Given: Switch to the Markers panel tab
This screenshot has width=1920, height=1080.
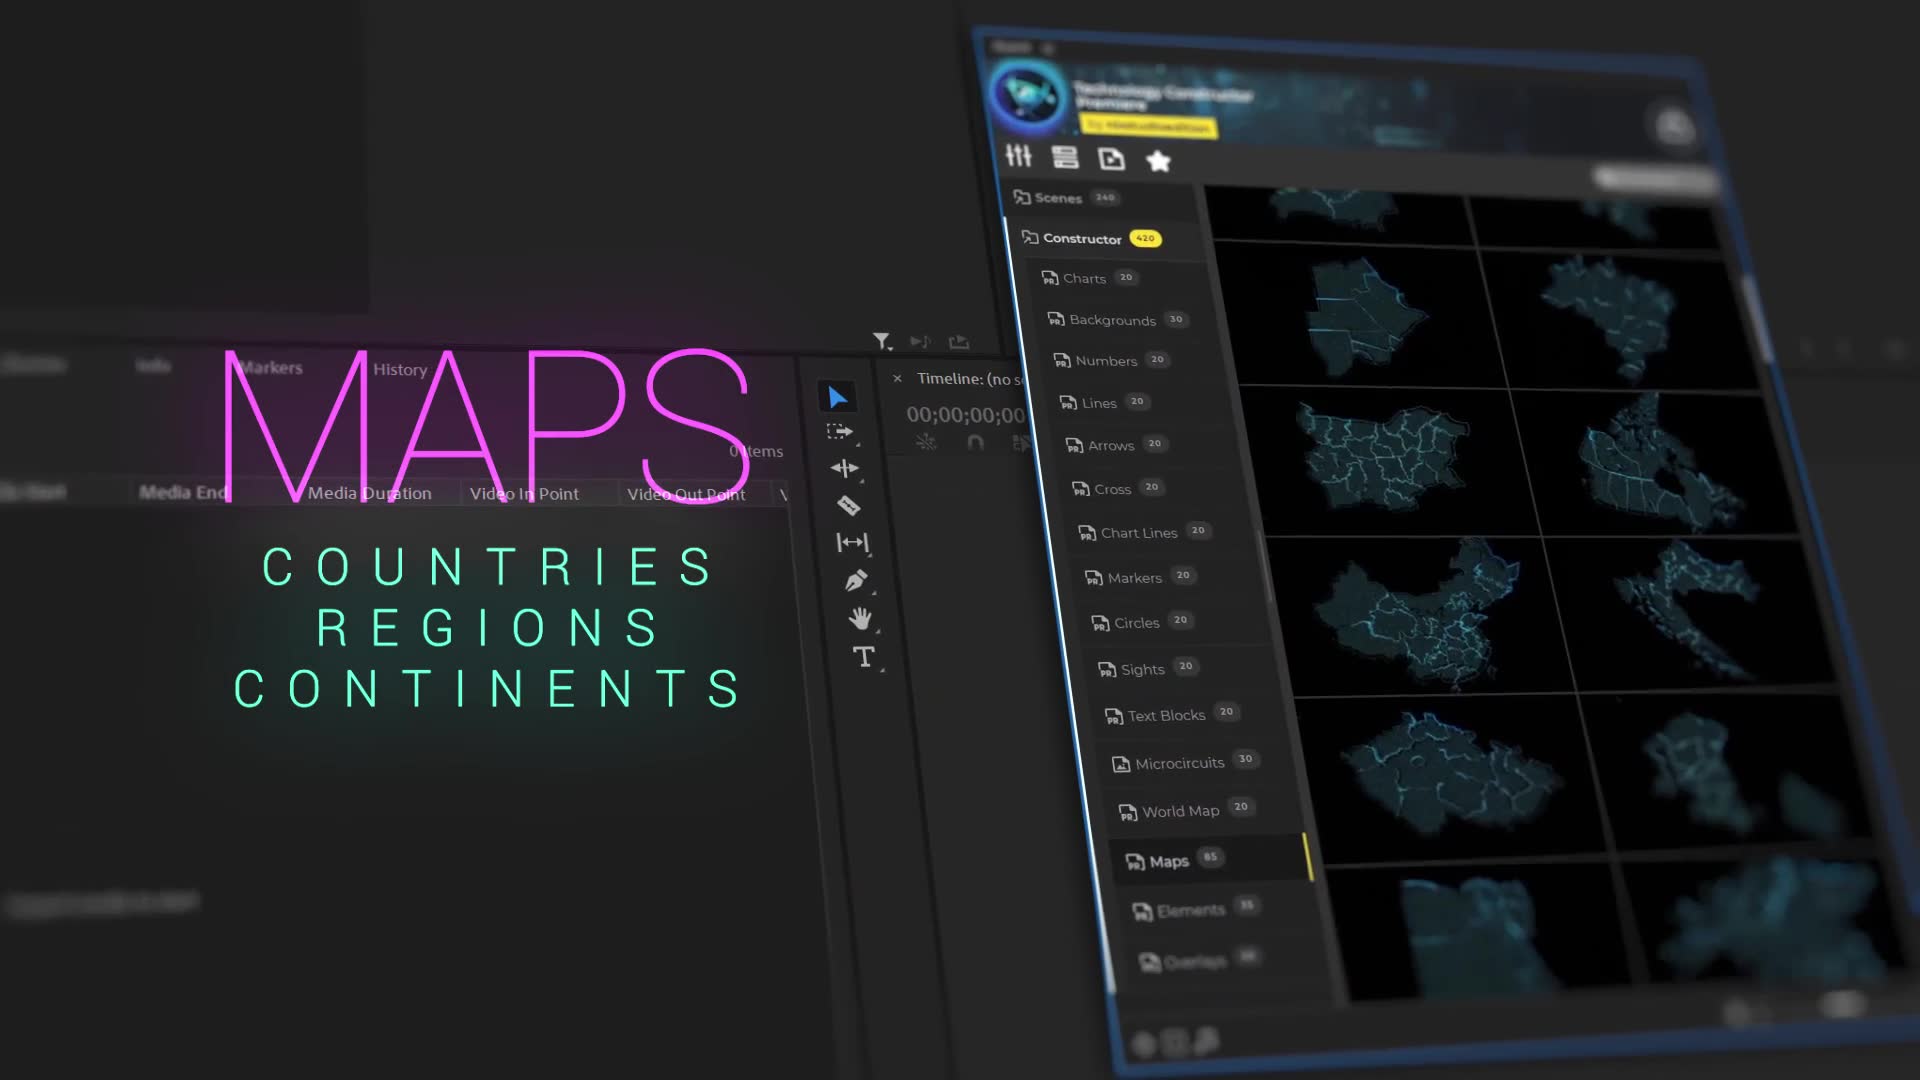Looking at the screenshot, I should 270,368.
